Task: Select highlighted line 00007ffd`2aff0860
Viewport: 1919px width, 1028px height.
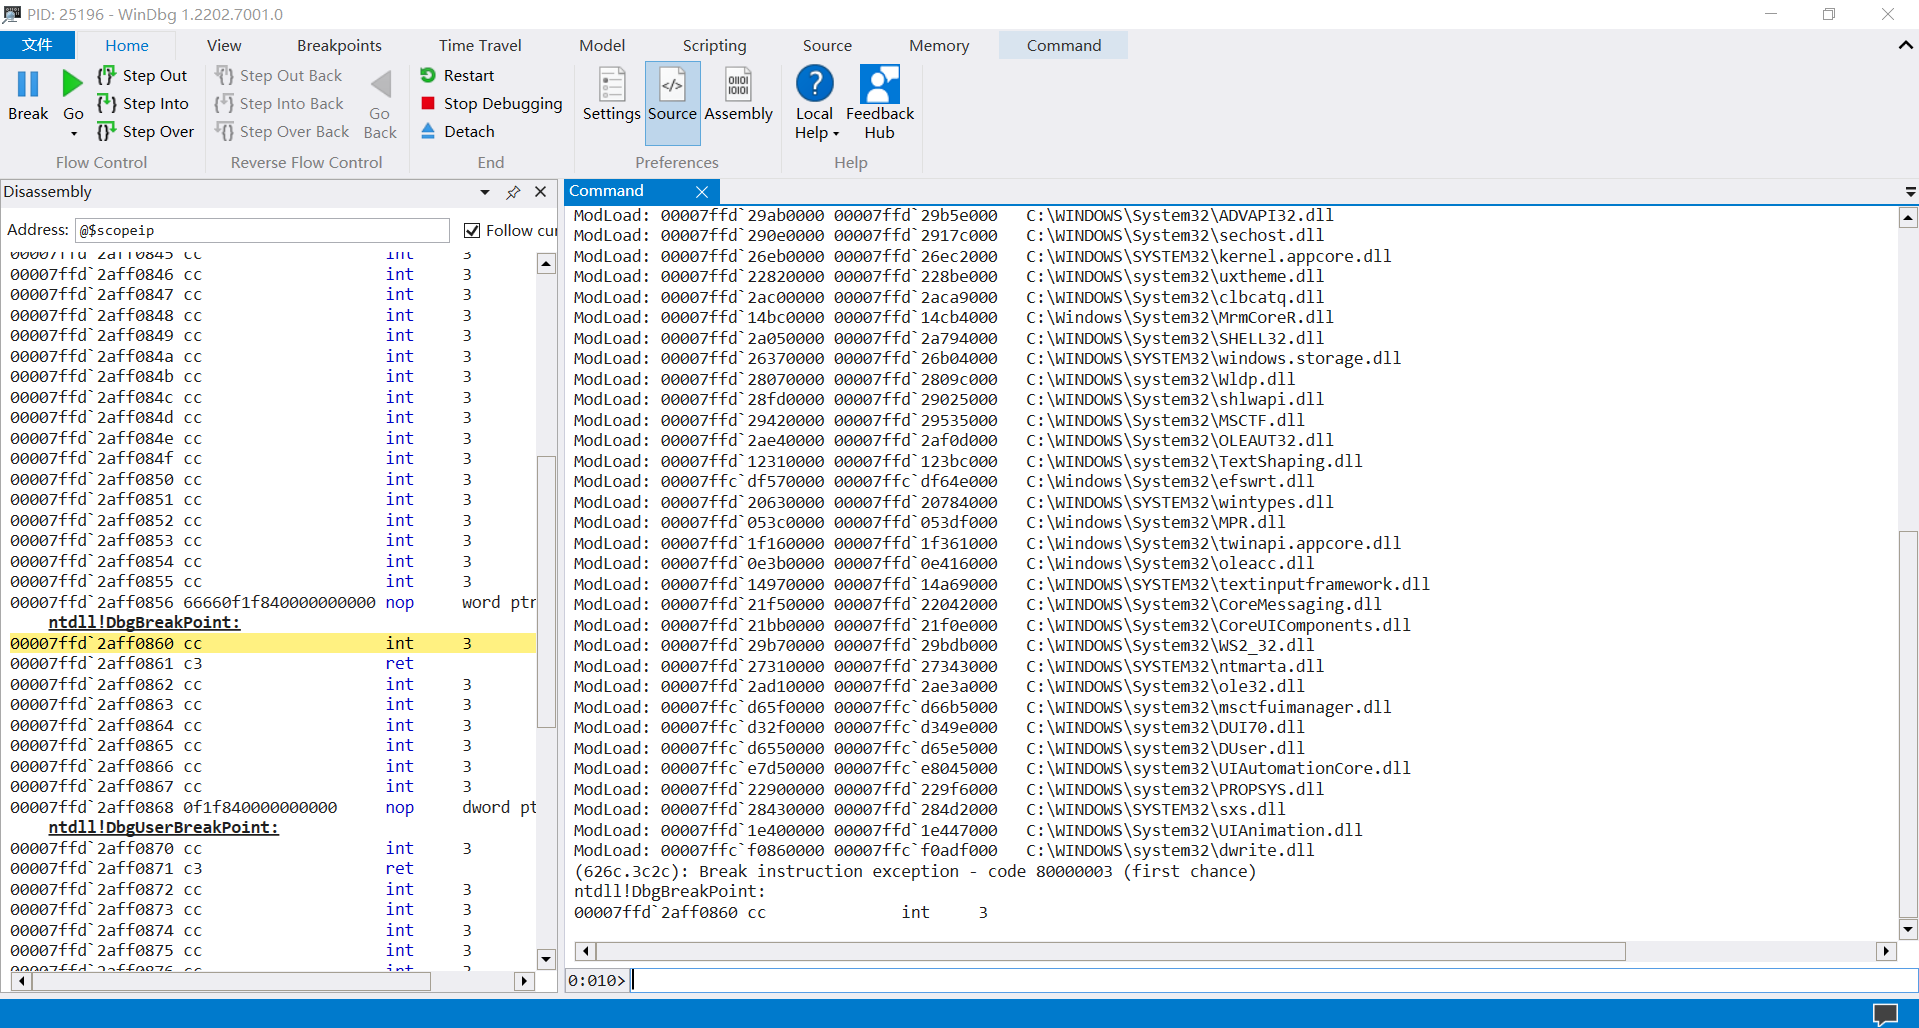Action: coord(272,643)
